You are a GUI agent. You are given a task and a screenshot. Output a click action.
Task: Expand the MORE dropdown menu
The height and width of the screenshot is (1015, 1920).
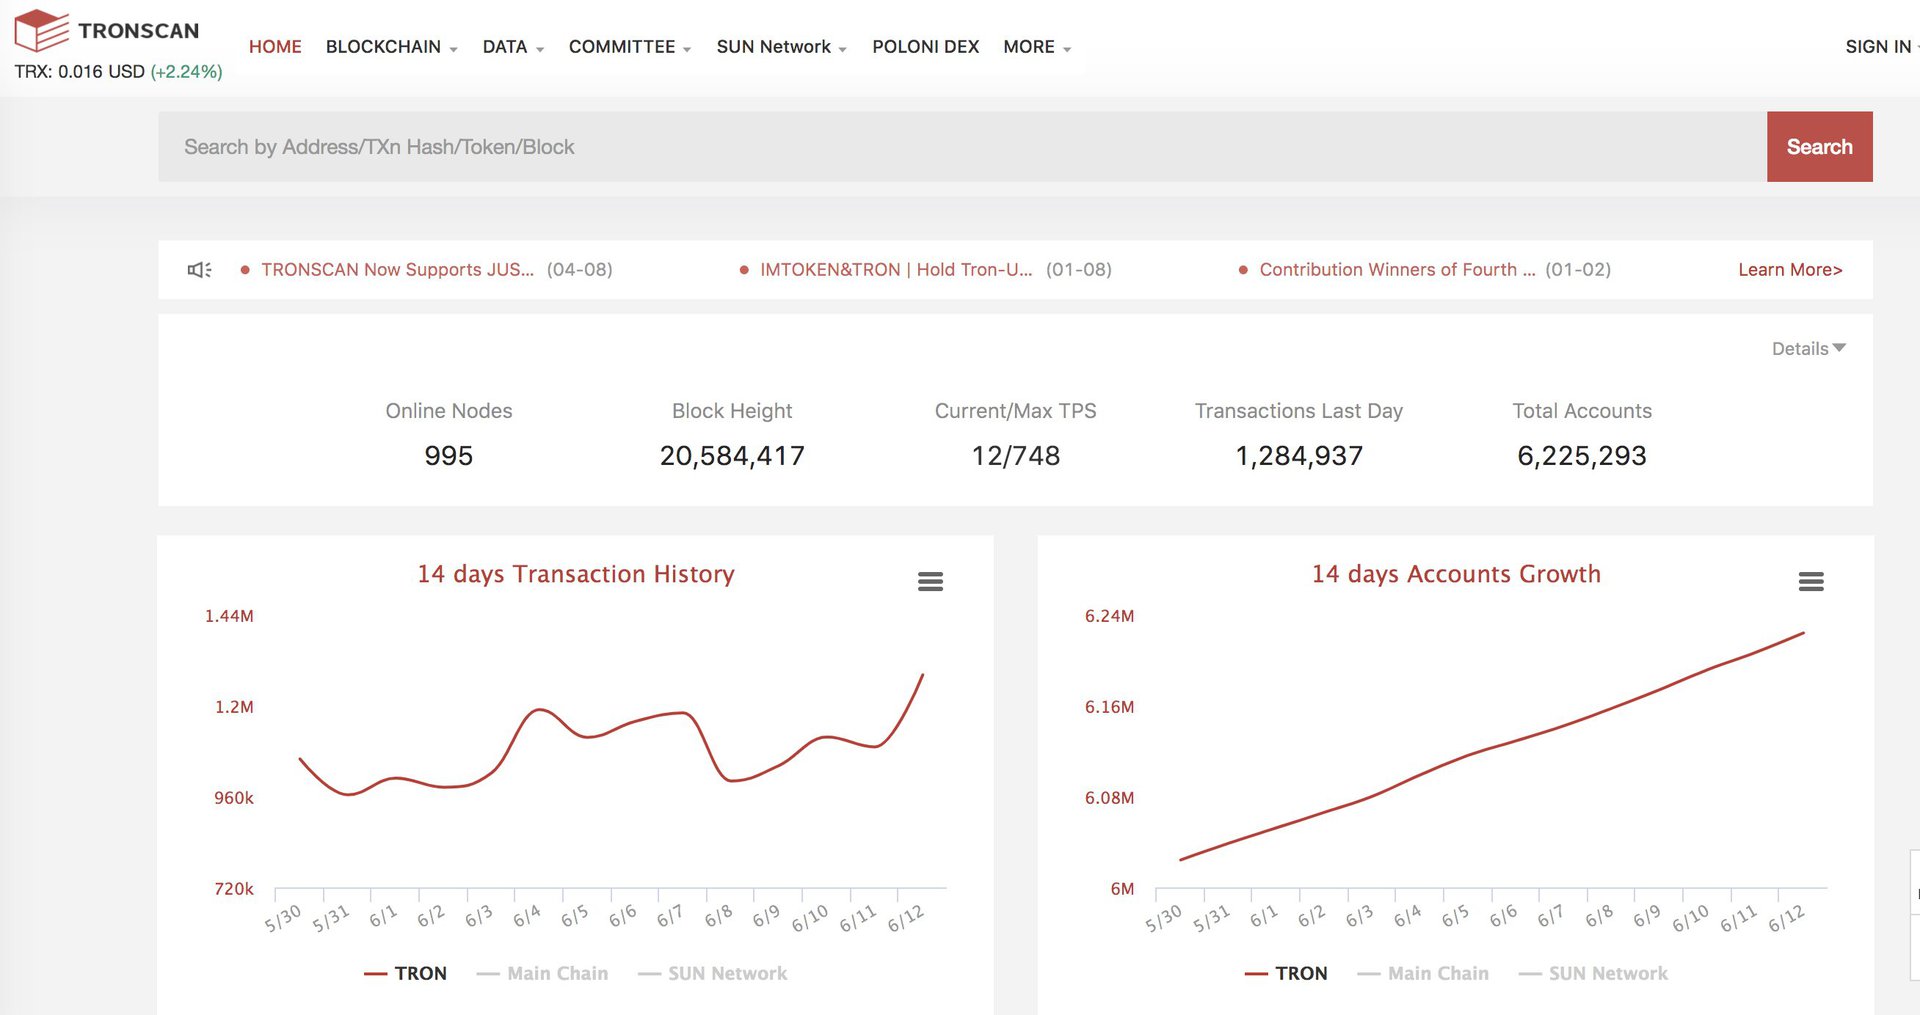[x=1037, y=47]
